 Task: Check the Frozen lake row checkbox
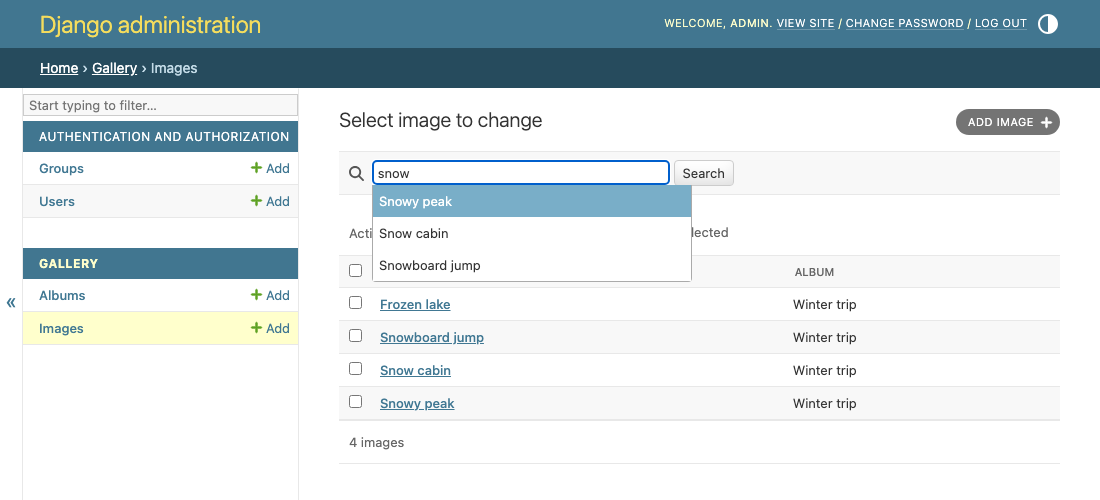click(x=356, y=303)
